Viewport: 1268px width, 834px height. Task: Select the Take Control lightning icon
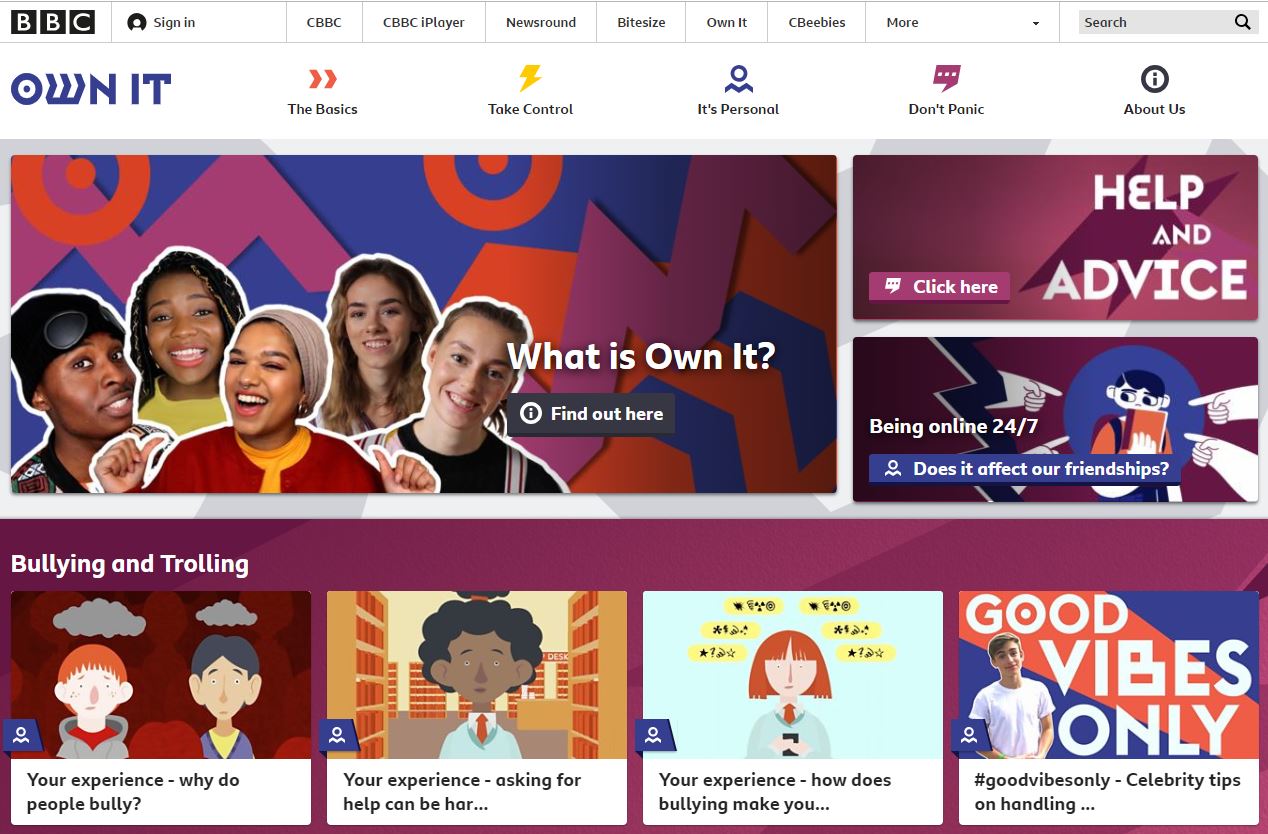coord(530,78)
